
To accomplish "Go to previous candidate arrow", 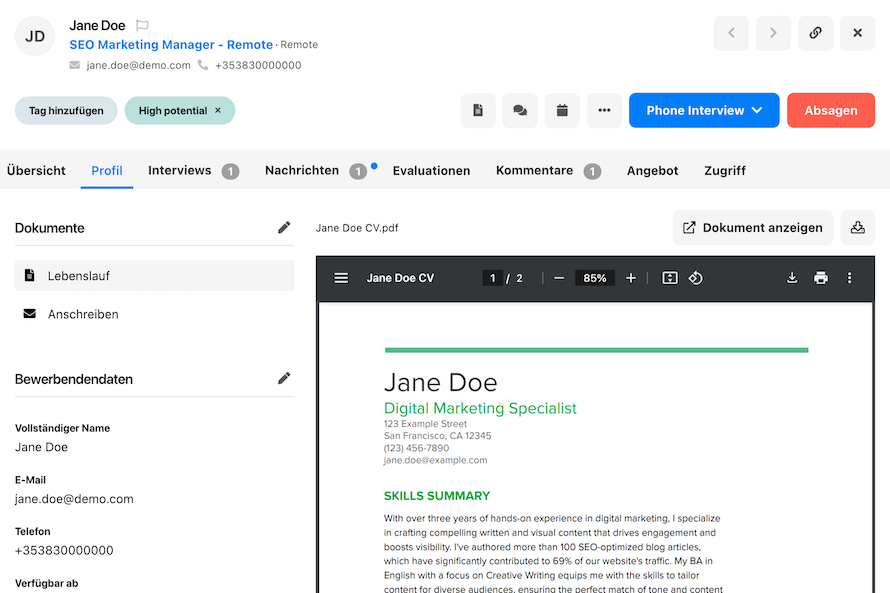I will (x=731, y=33).
